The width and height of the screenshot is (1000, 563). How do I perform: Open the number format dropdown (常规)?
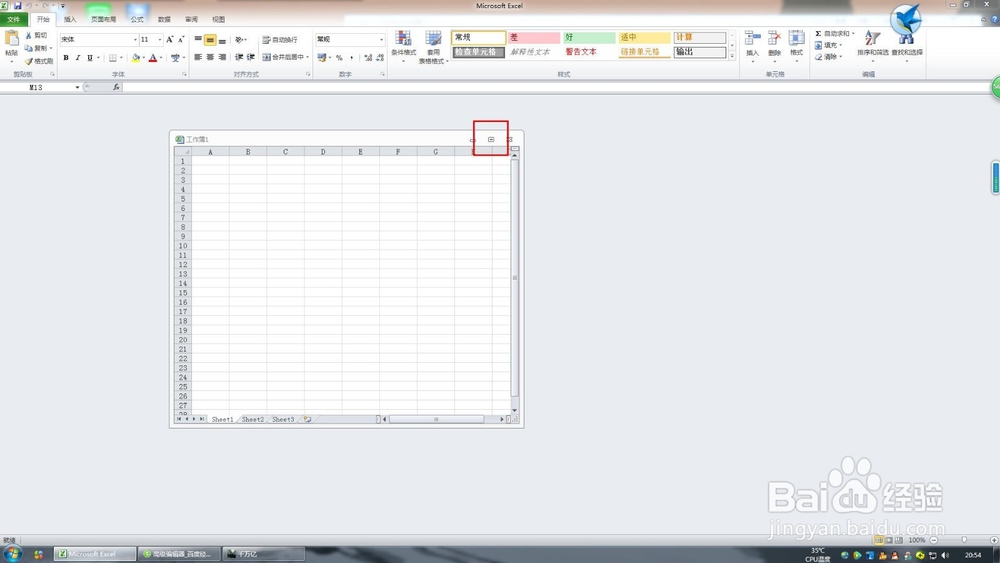381,40
